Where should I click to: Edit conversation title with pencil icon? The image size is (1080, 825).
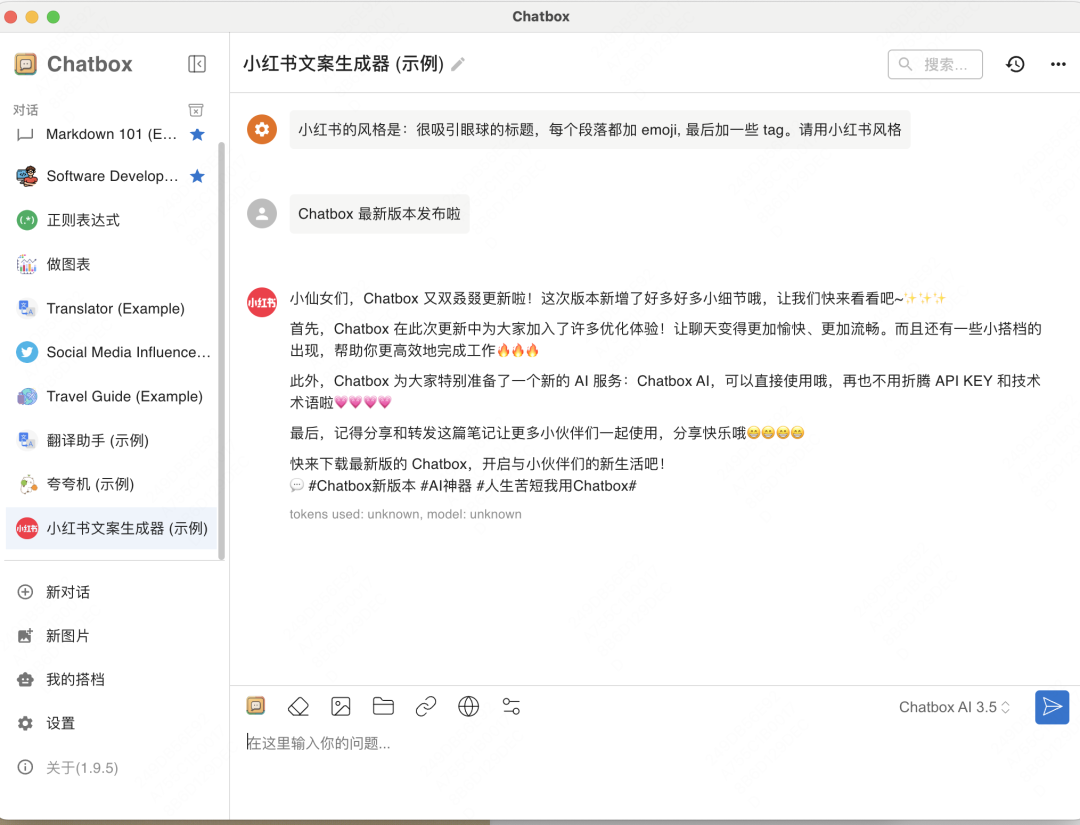point(458,64)
